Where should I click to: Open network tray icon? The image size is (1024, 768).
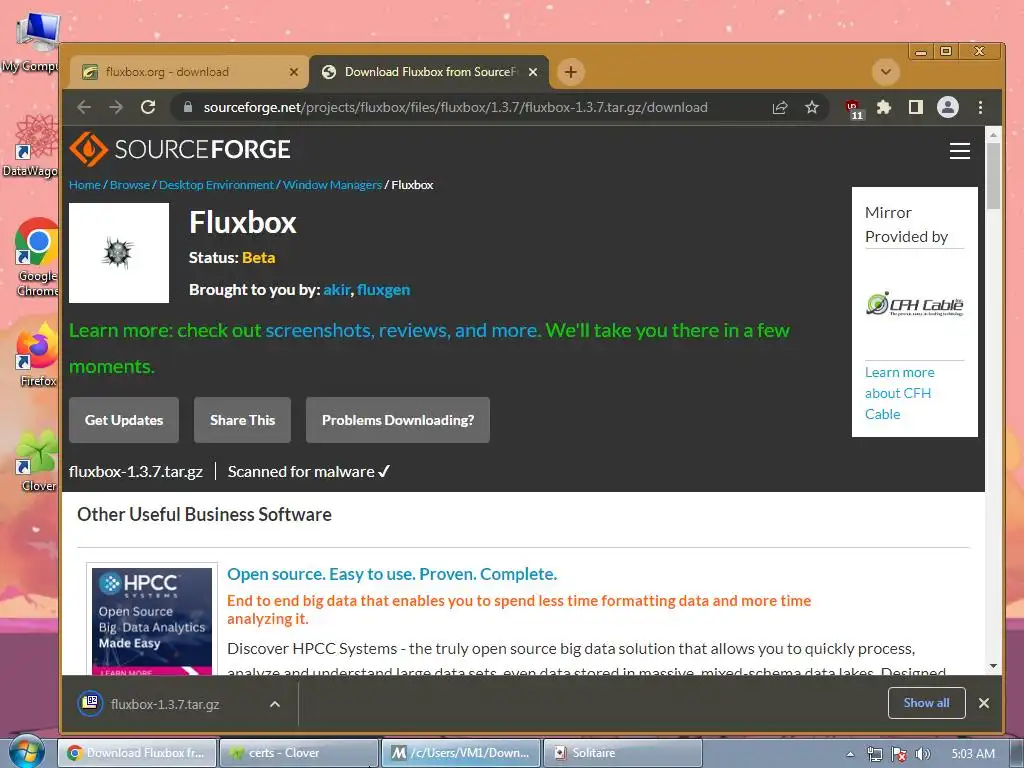pyautogui.click(x=874, y=754)
